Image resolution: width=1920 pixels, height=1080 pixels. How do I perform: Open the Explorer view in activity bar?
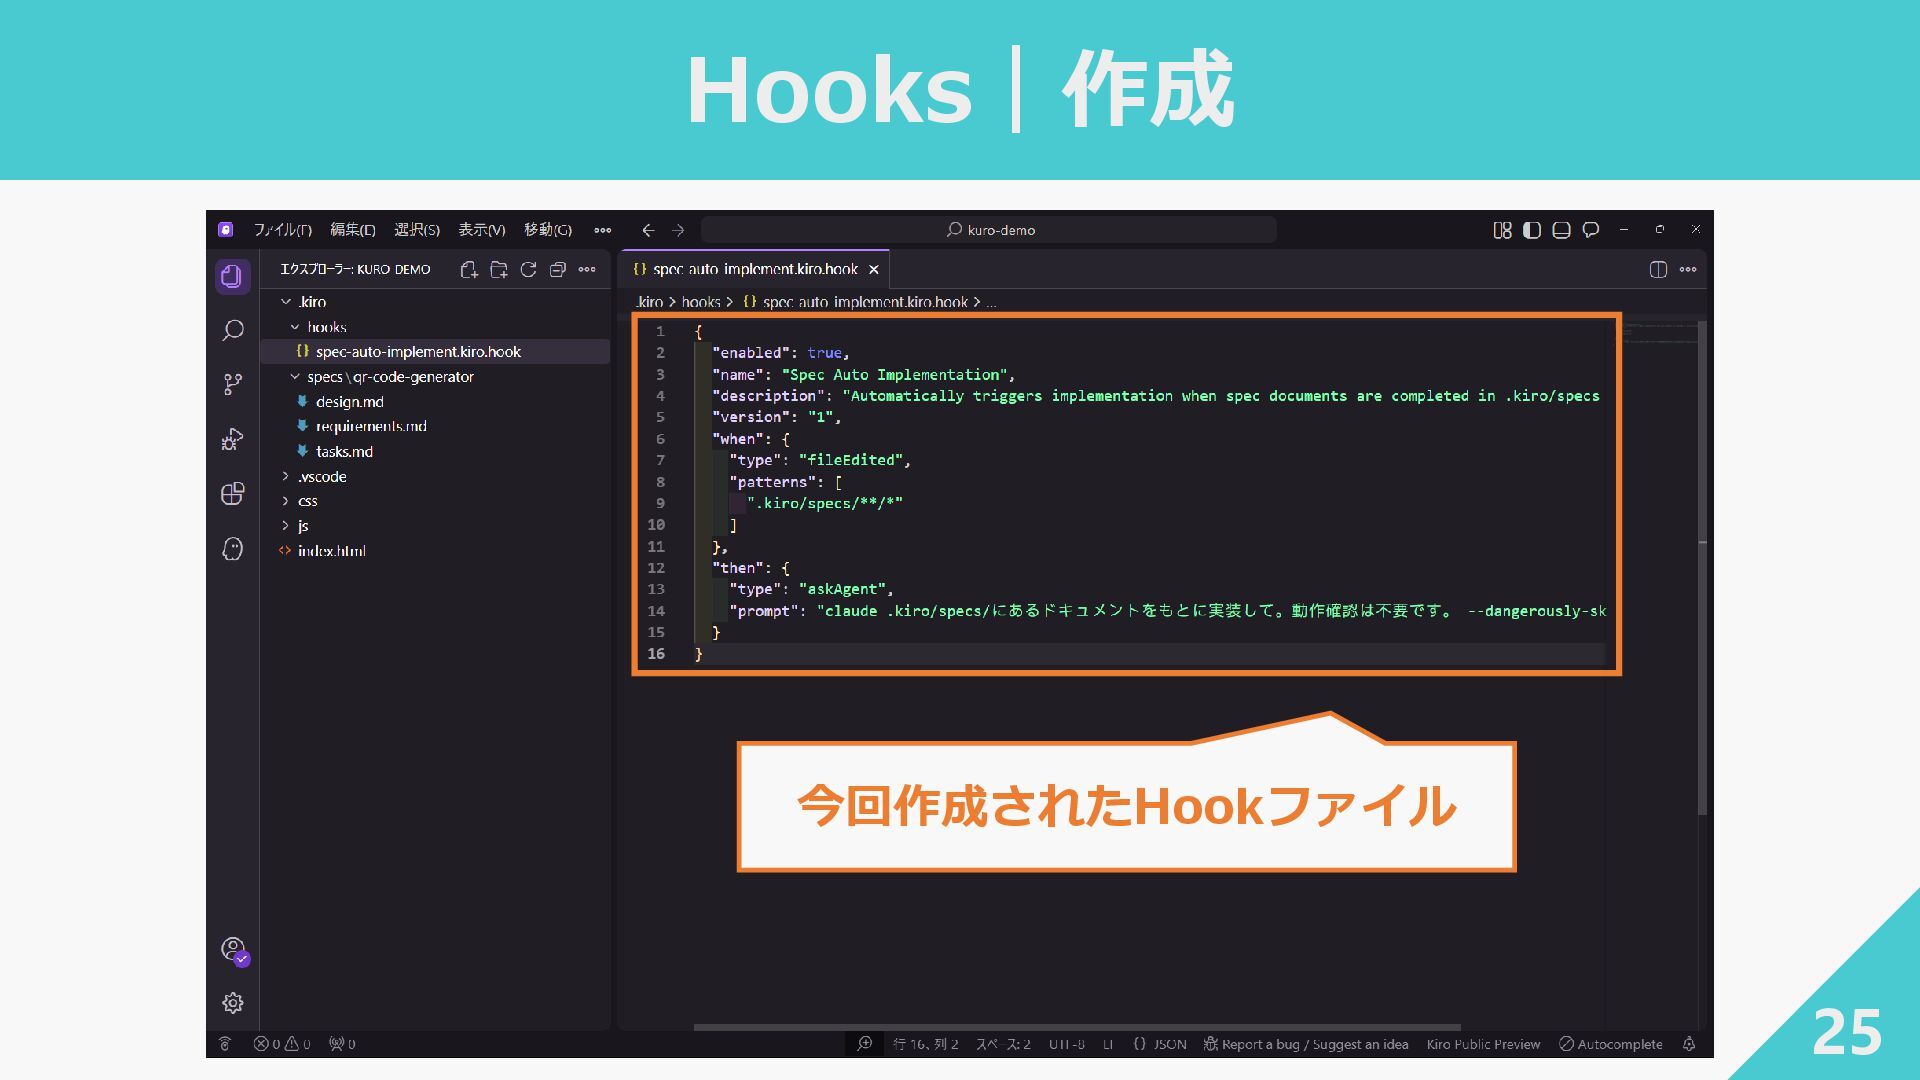pos(232,276)
